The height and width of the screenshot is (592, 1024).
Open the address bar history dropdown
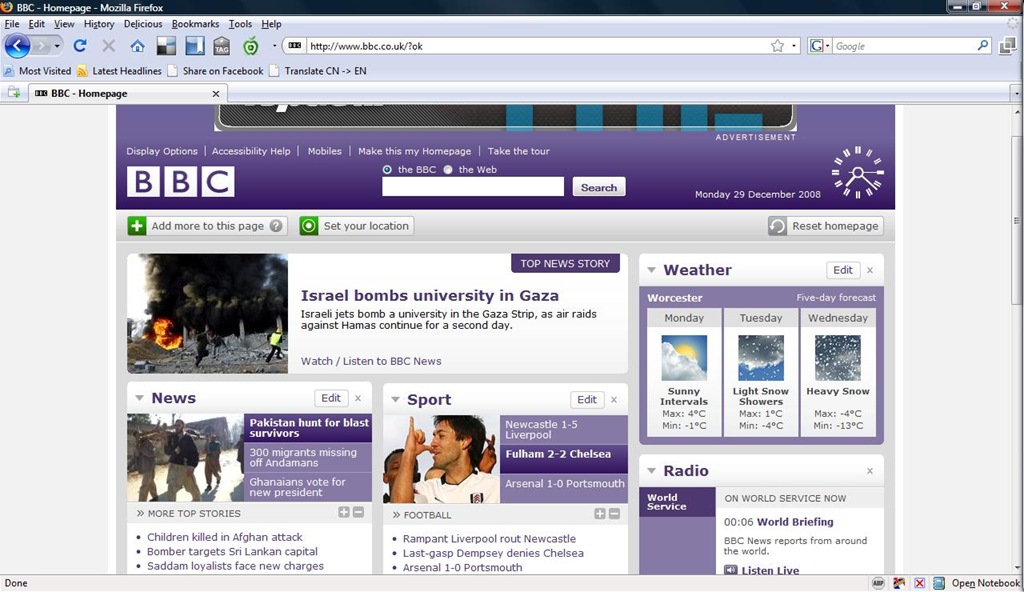click(x=794, y=46)
